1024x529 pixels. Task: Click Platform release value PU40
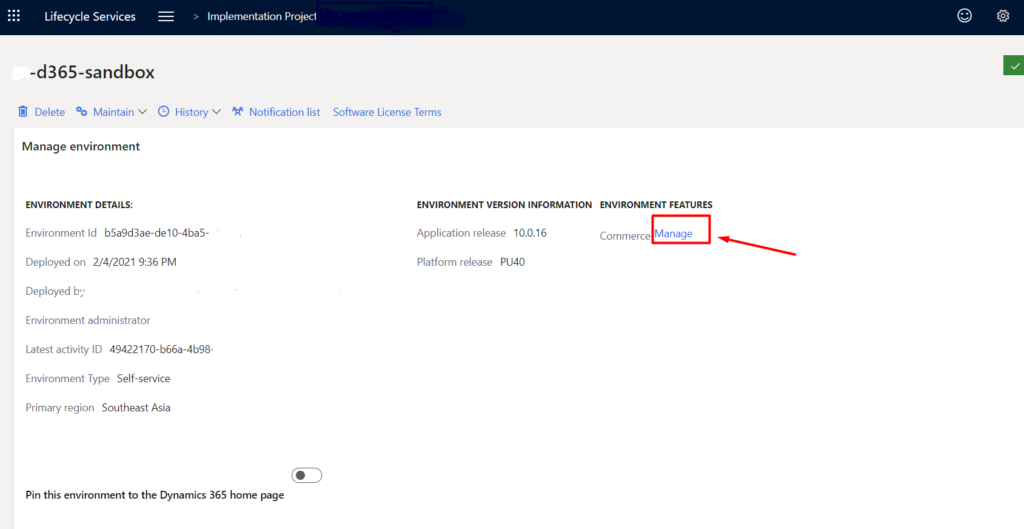513,262
